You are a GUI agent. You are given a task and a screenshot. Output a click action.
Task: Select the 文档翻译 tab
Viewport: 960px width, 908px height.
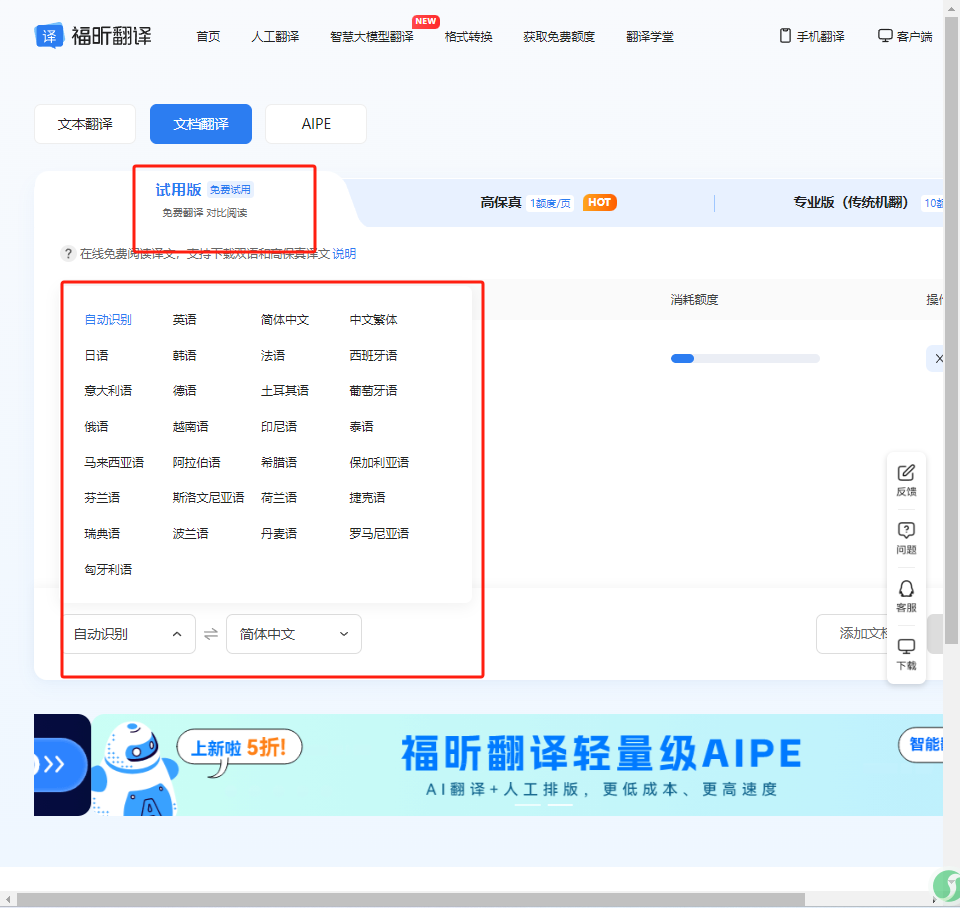pos(201,124)
